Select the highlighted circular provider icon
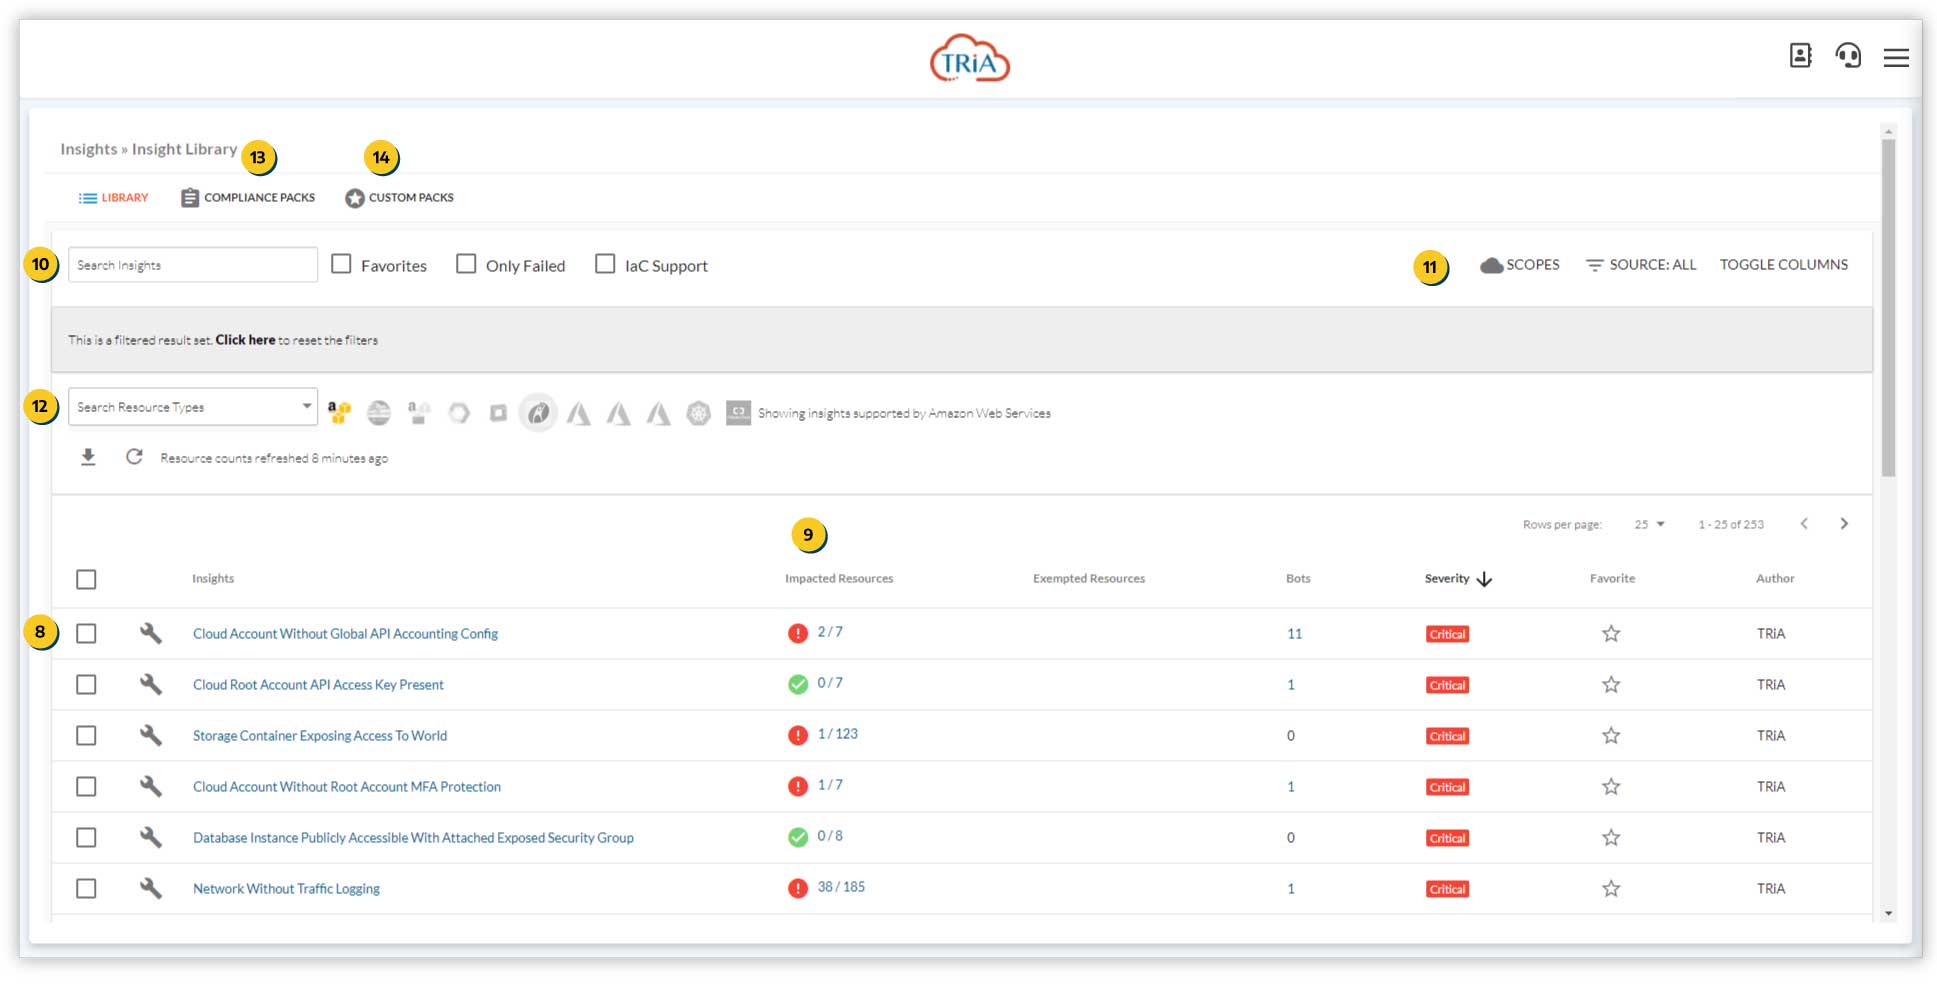The height and width of the screenshot is (985, 1937). point(538,412)
